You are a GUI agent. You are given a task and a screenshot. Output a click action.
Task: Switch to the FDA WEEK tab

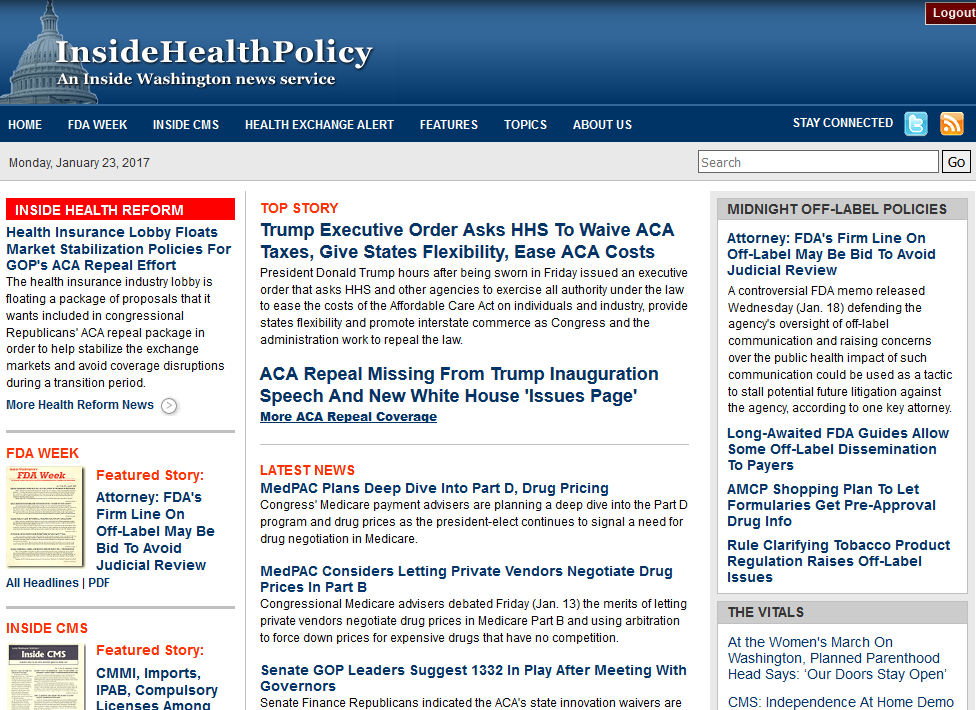(97, 124)
